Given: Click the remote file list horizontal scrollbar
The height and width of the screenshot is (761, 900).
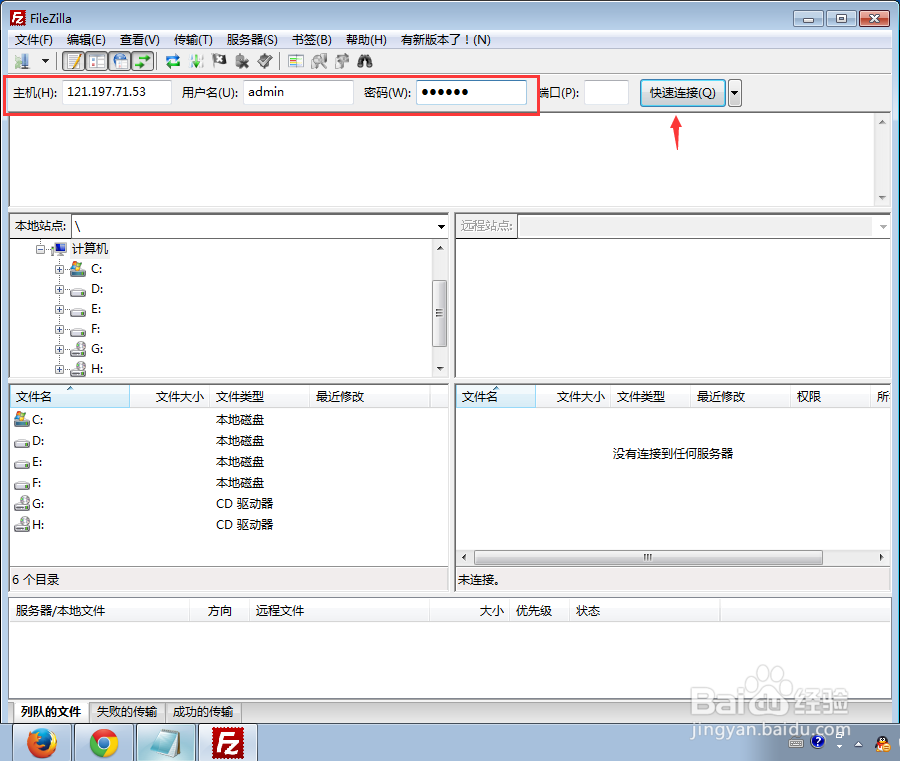Looking at the screenshot, I should click(x=648, y=557).
